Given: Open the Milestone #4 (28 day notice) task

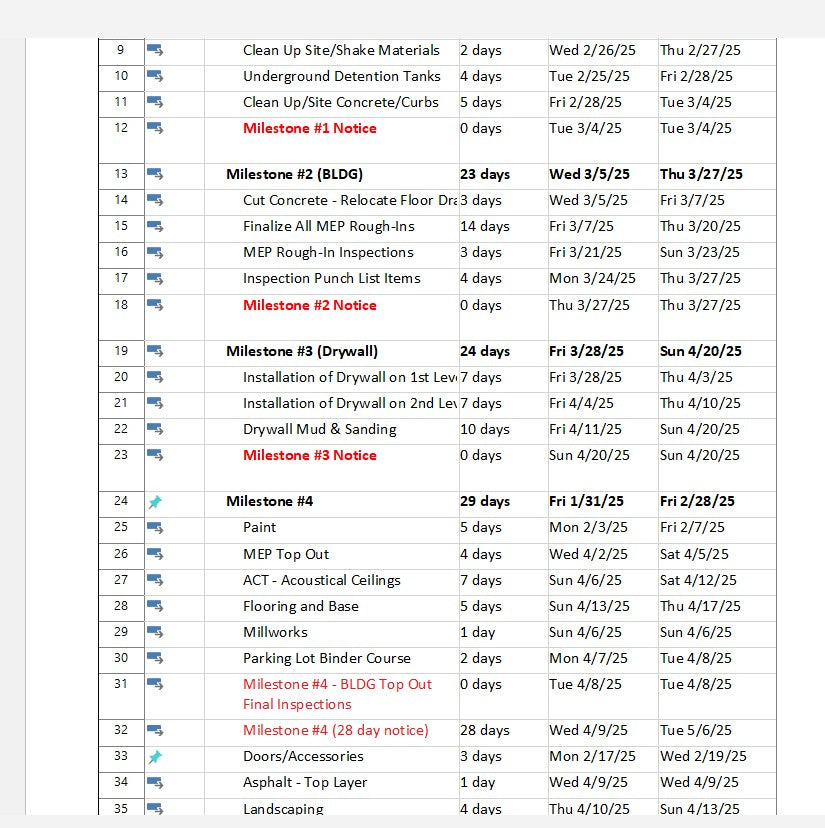Looking at the screenshot, I should click(335, 730).
